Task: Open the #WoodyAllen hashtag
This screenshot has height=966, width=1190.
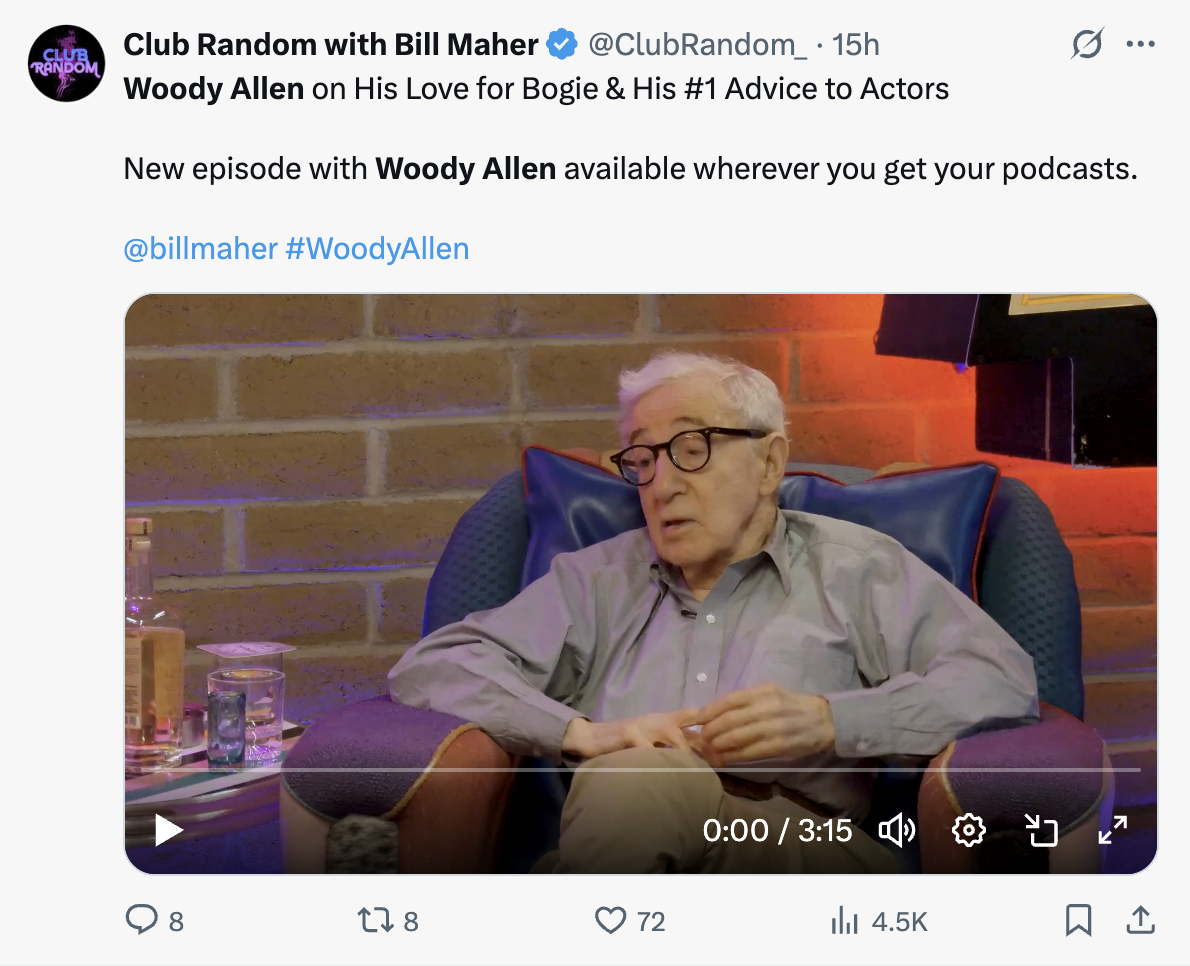Action: (377, 249)
